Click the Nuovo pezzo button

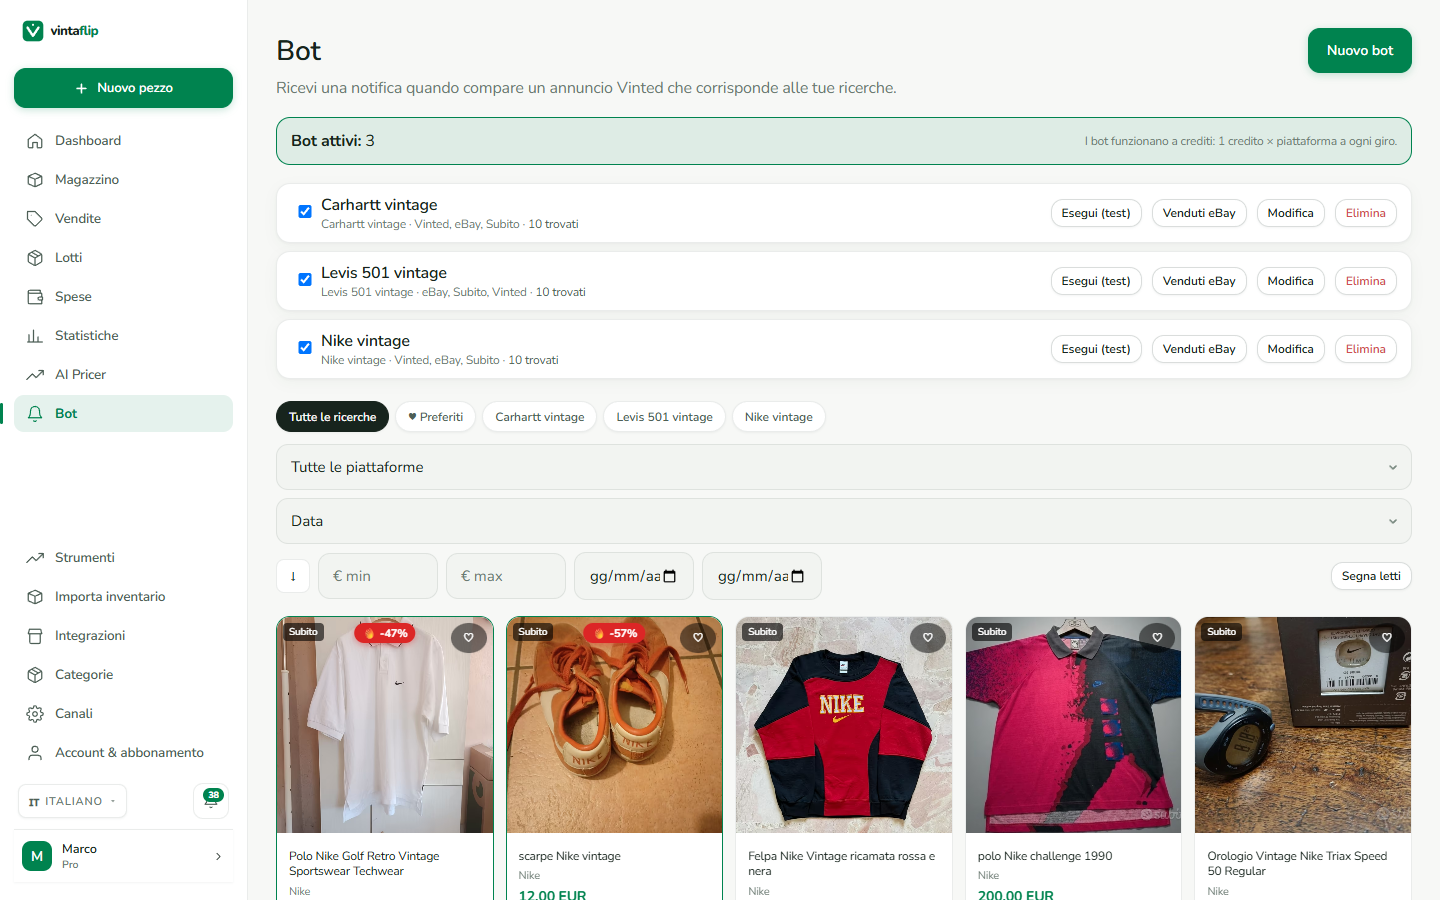[123, 88]
